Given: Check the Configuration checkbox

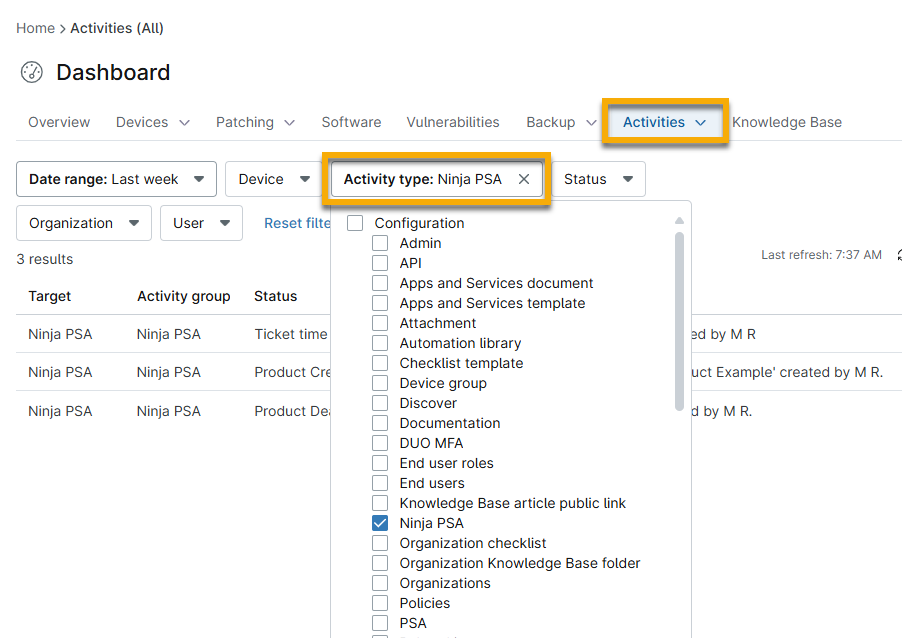Looking at the screenshot, I should 355,223.
